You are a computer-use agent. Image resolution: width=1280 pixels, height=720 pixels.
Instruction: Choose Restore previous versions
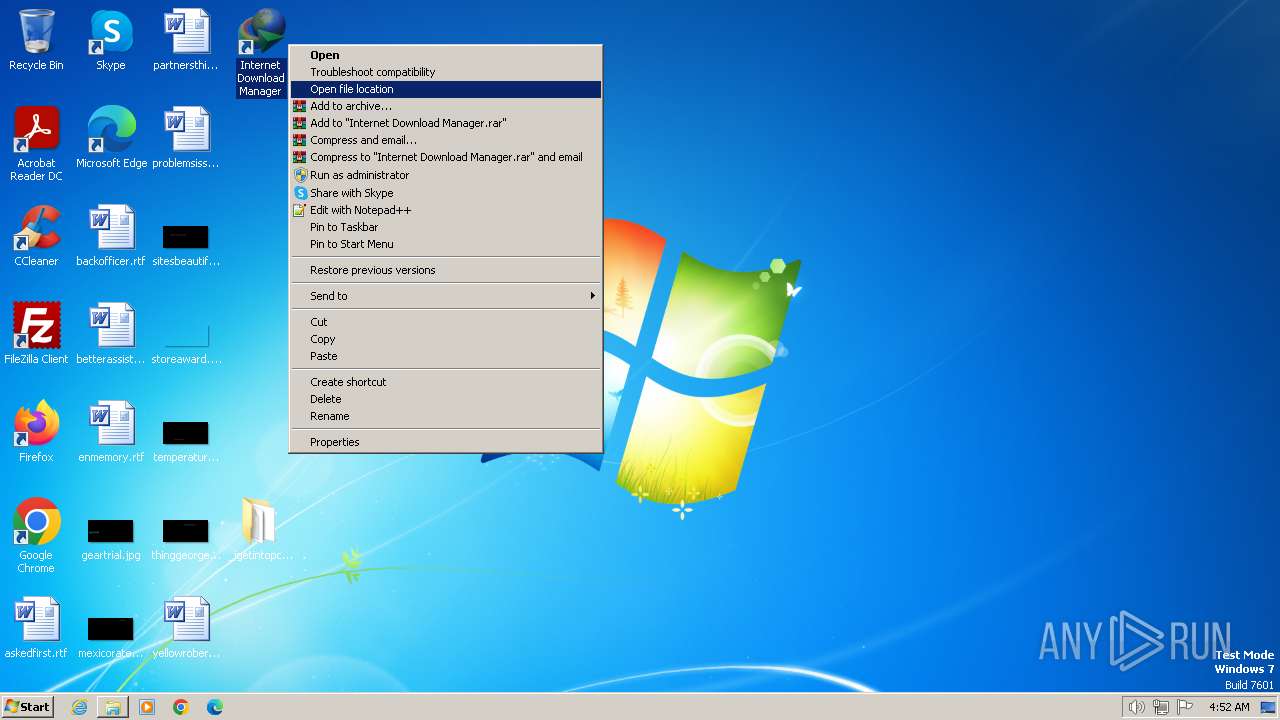pos(446,270)
